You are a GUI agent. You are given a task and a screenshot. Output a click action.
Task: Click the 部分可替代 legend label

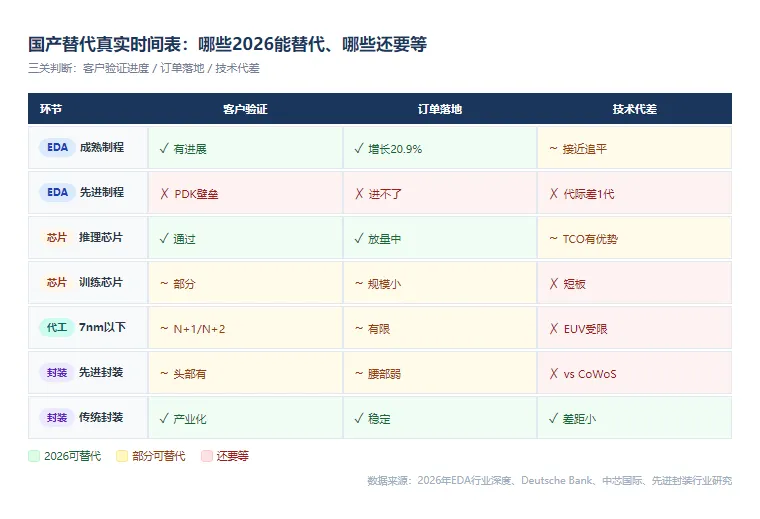point(158,456)
